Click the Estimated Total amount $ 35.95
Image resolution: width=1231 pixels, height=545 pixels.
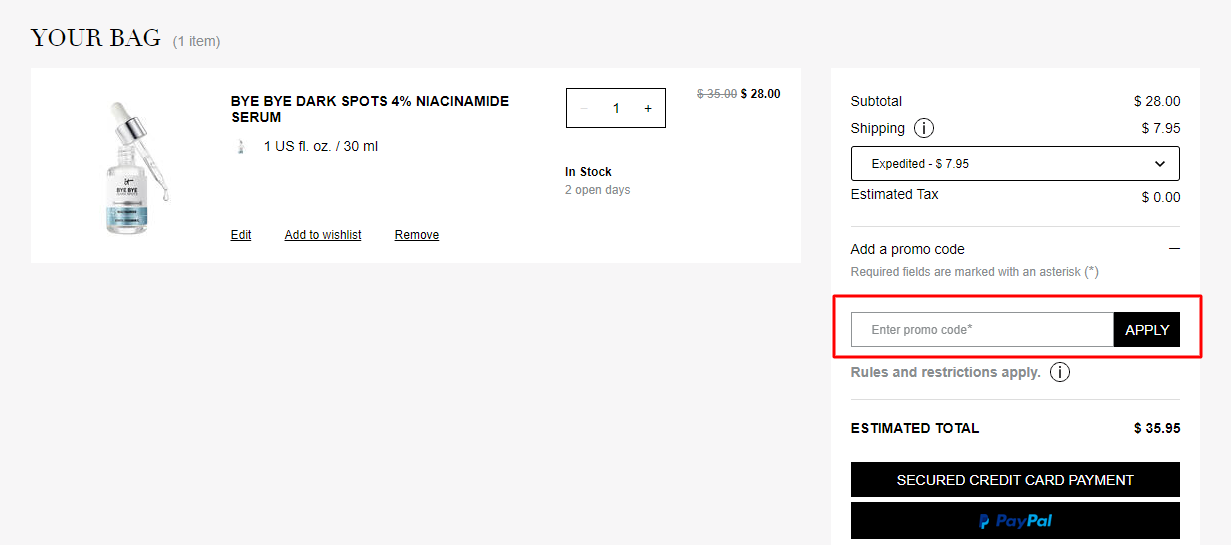[x=1157, y=428]
